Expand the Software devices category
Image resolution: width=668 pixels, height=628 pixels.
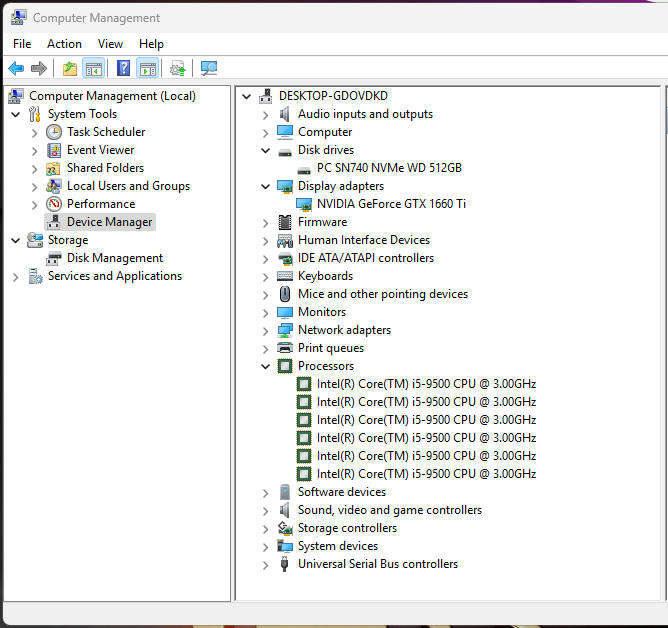coord(265,493)
